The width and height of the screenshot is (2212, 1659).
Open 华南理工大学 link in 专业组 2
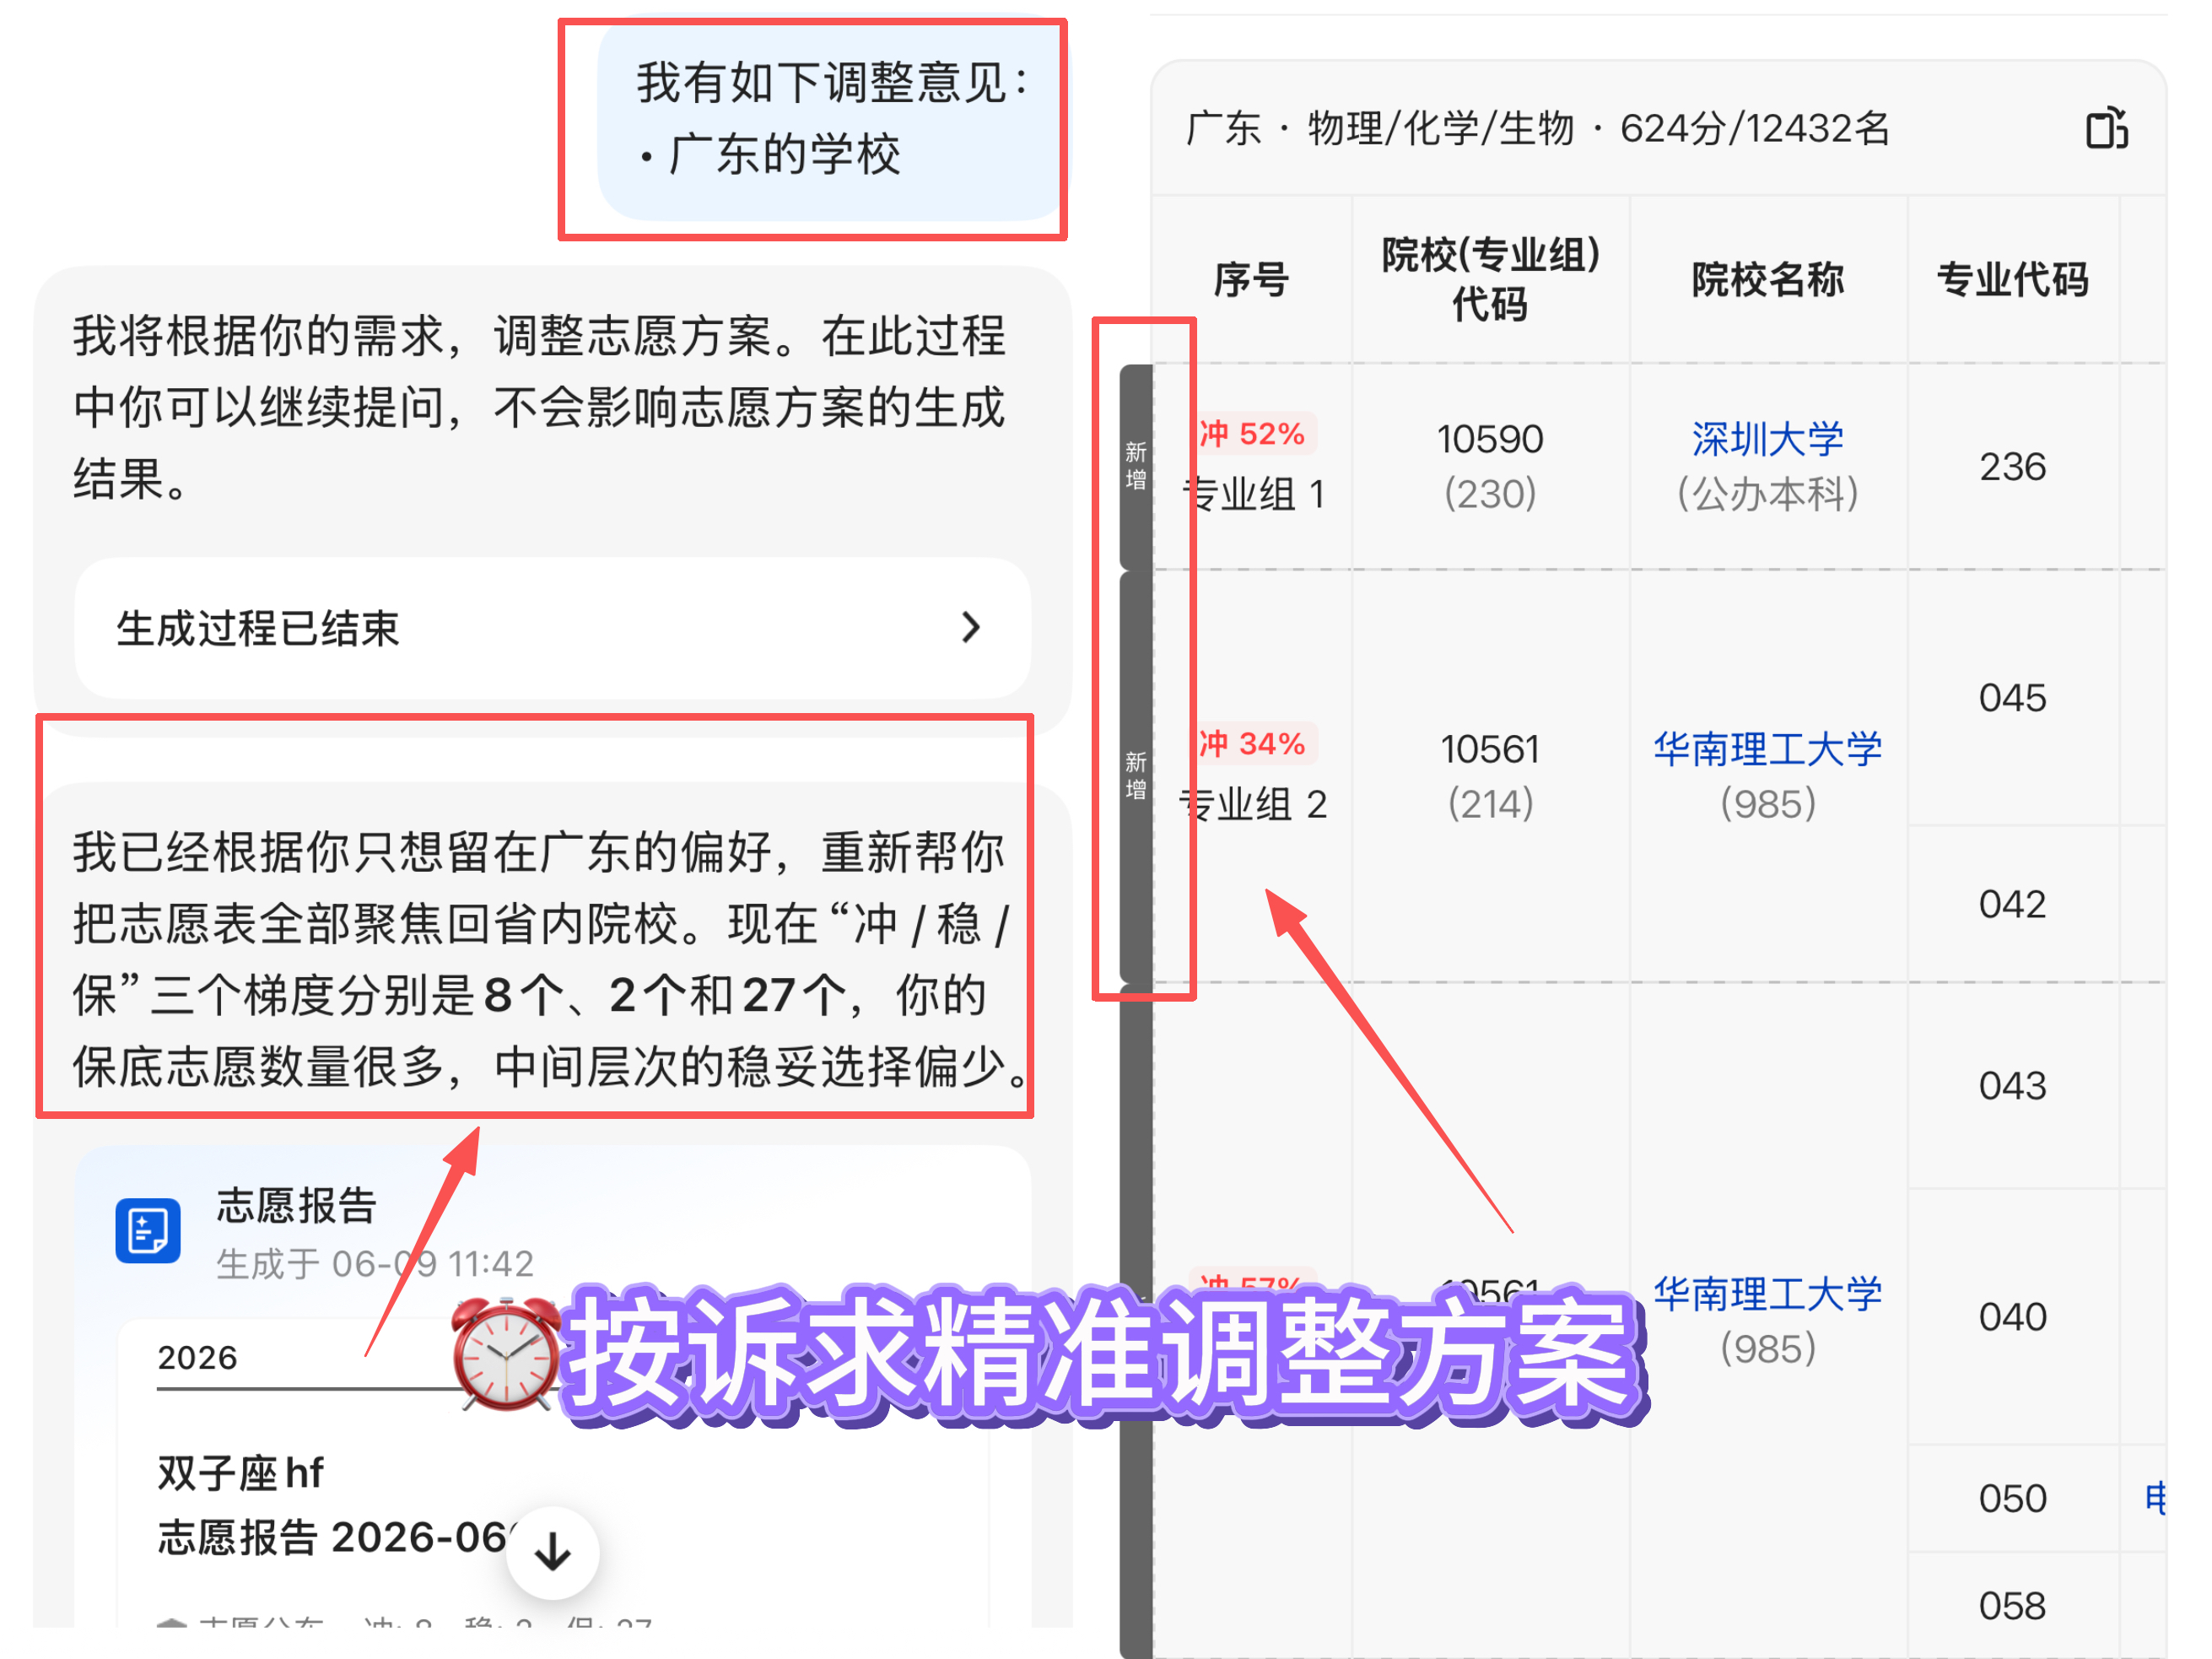point(1767,749)
